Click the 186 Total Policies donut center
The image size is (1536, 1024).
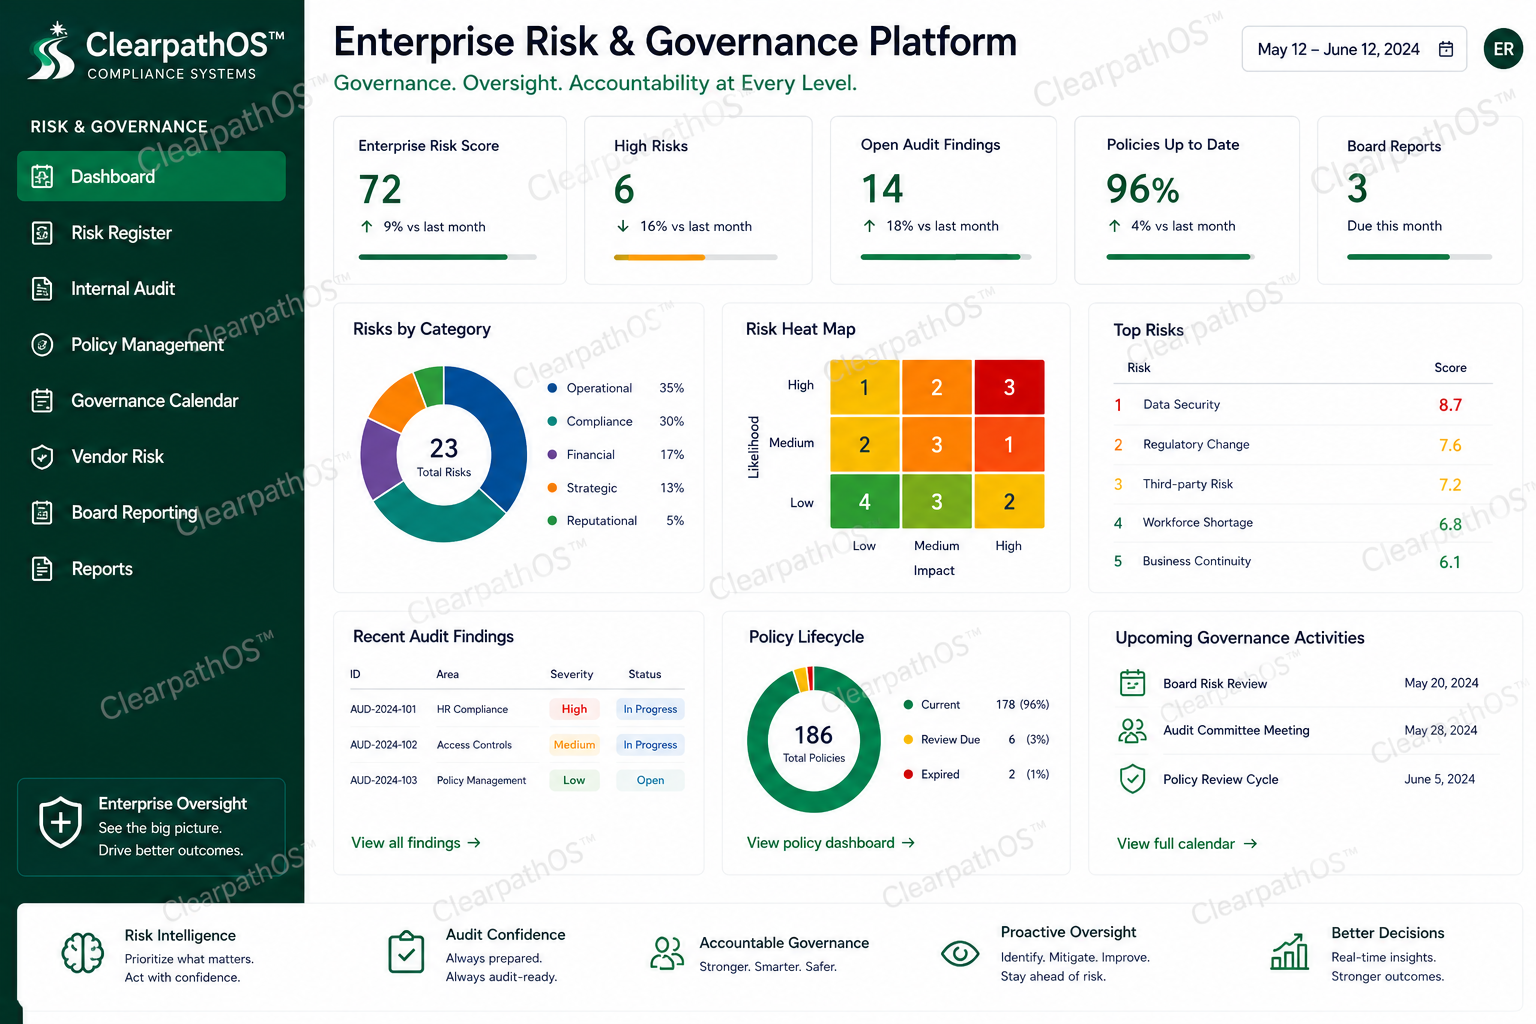click(814, 742)
